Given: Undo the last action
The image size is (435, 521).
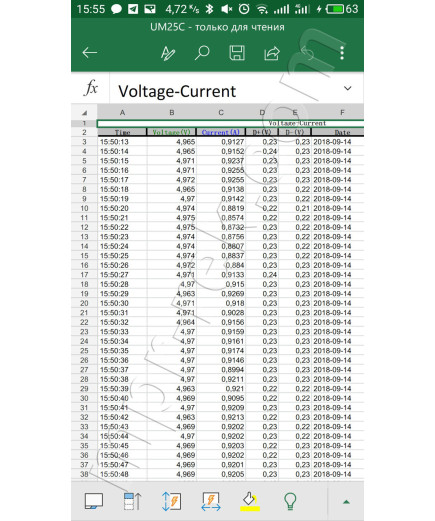Looking at the screenshot, I should [307, 53].
